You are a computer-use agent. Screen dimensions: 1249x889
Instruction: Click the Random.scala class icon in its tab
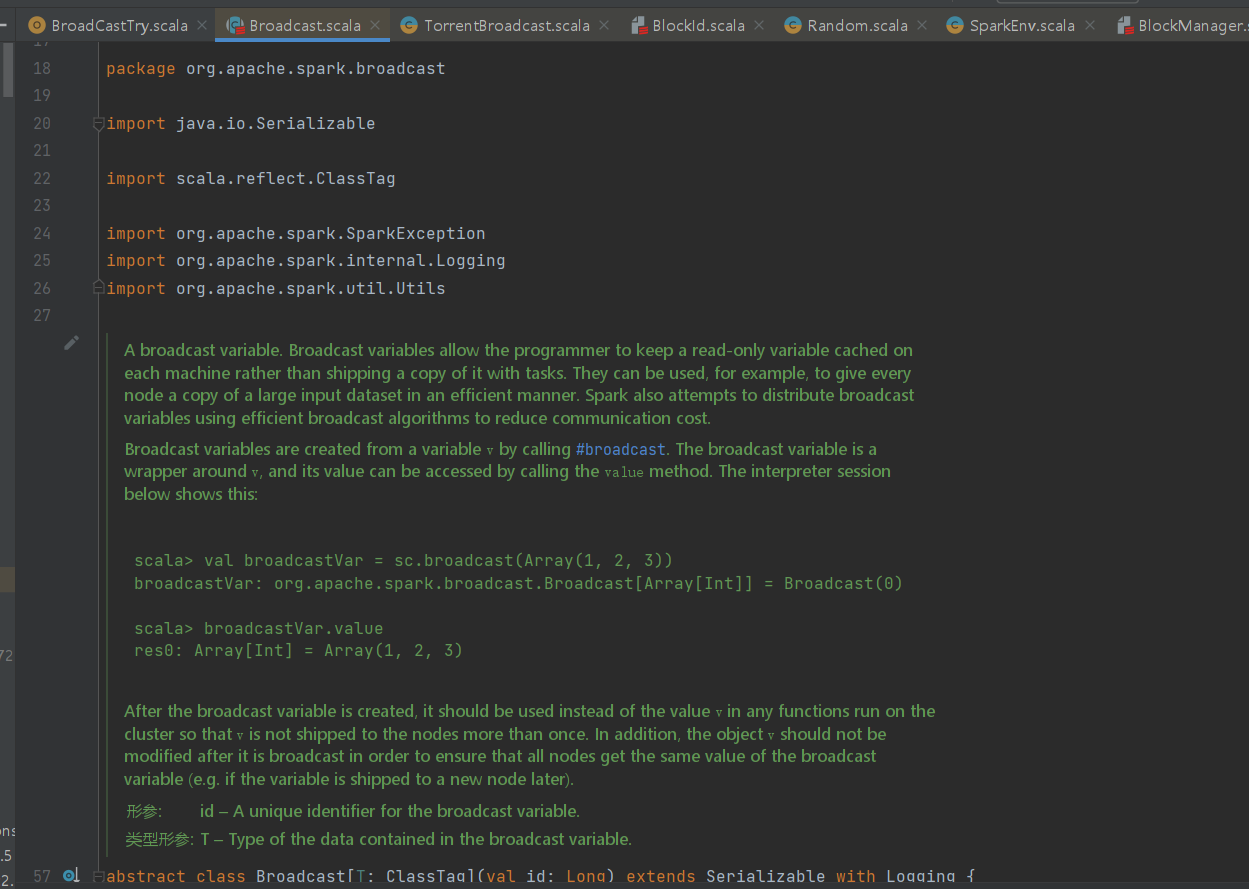[793, 26]
